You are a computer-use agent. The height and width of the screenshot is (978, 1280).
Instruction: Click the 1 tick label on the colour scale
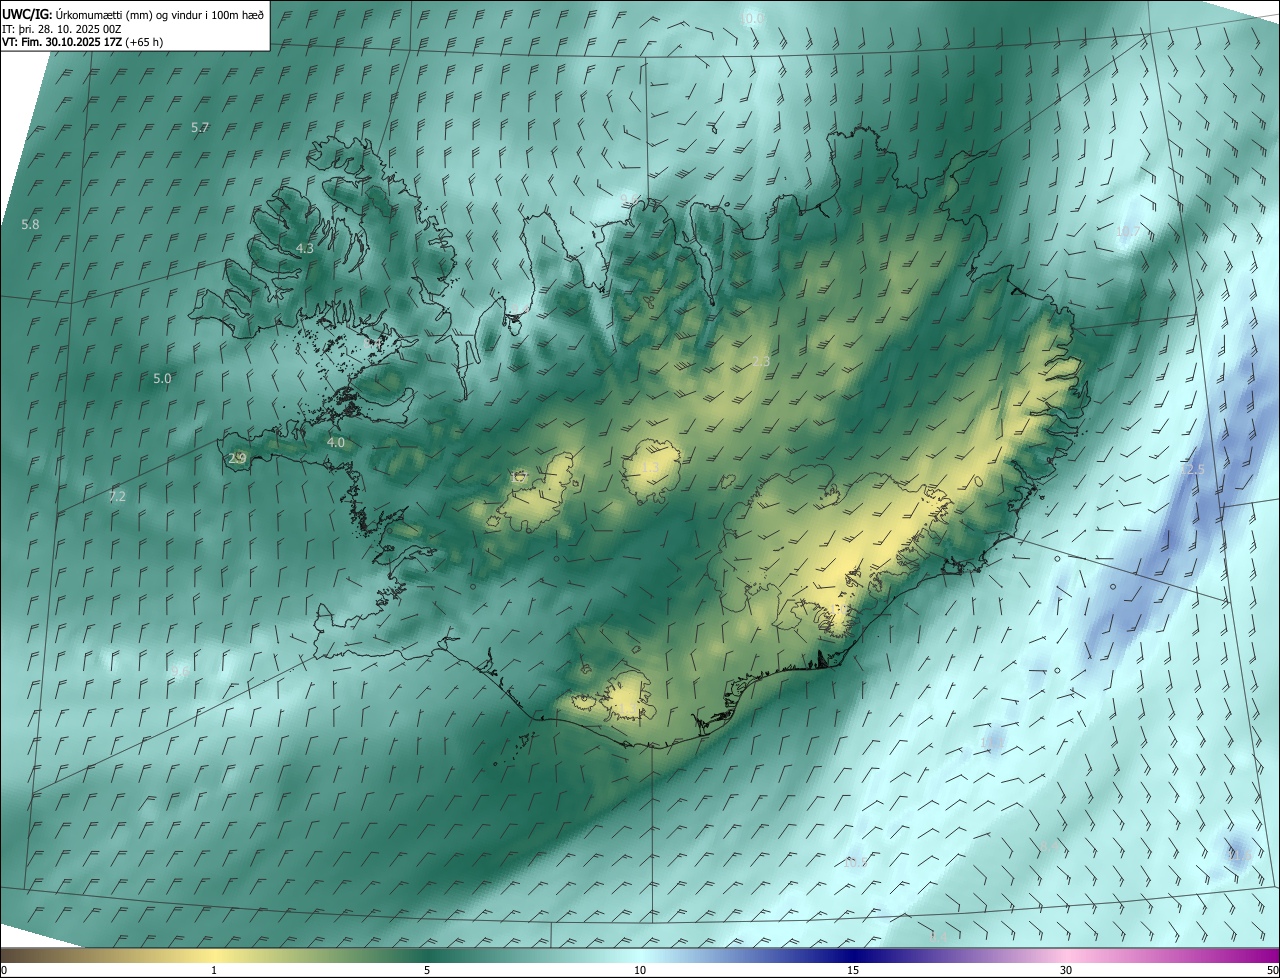point(214,970)
